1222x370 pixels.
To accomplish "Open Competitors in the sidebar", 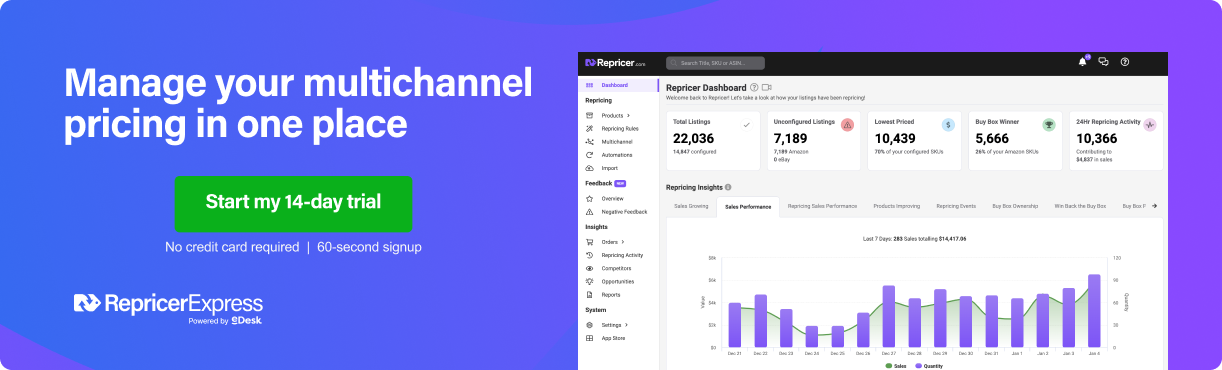I will pyautogui.click(x=616, y=268).
